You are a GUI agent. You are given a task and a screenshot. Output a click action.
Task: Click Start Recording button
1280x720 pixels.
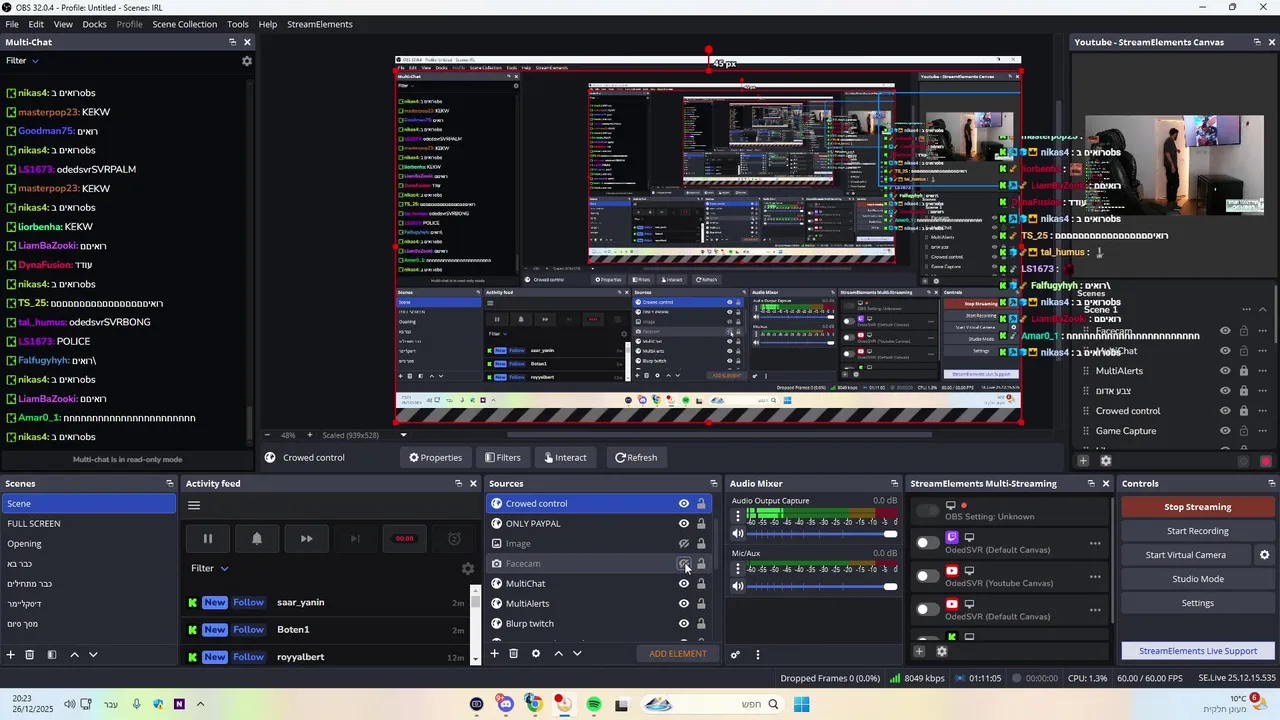point(1197,531)
